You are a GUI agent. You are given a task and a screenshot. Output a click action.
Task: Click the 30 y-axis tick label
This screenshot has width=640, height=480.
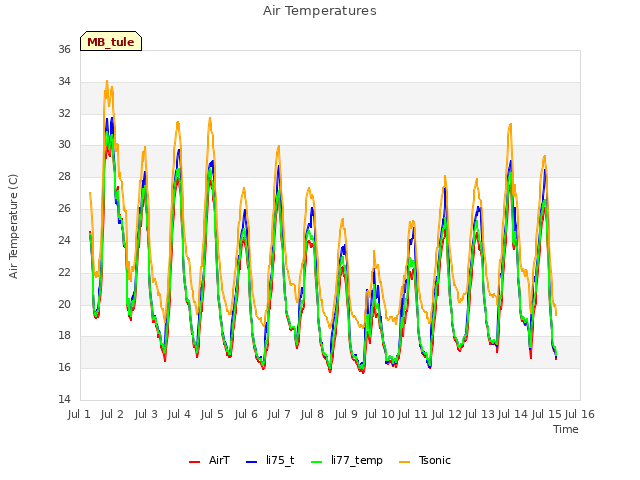(x=64, y=144)
